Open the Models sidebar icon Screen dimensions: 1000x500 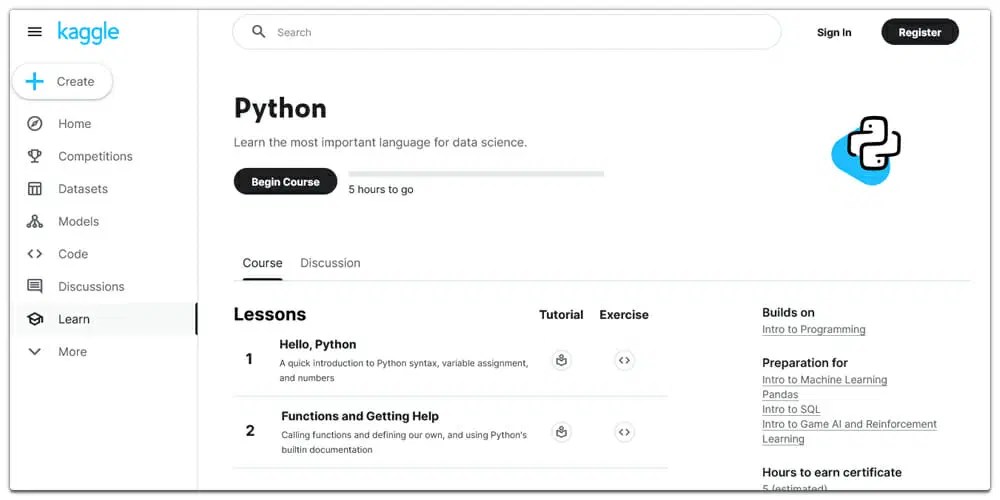click(35, 221)
